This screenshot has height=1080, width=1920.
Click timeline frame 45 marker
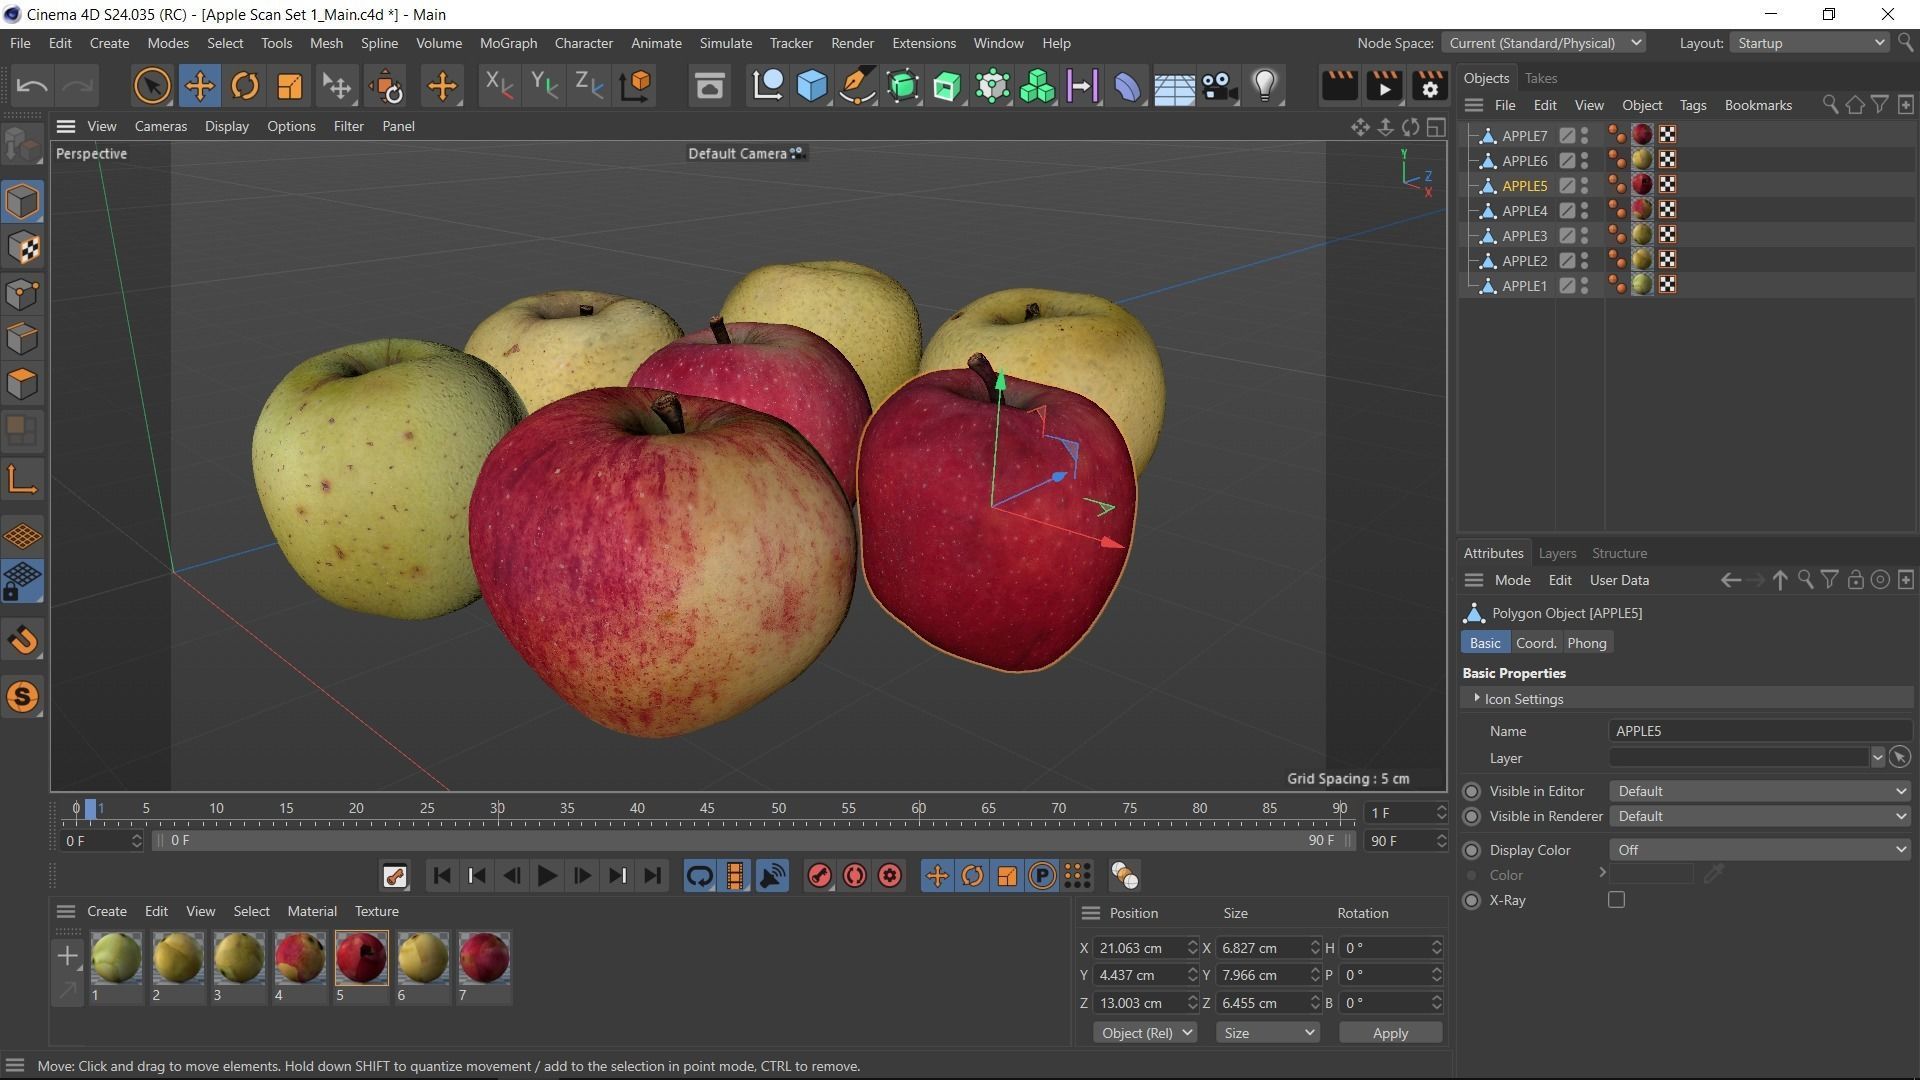coord(707,808)
